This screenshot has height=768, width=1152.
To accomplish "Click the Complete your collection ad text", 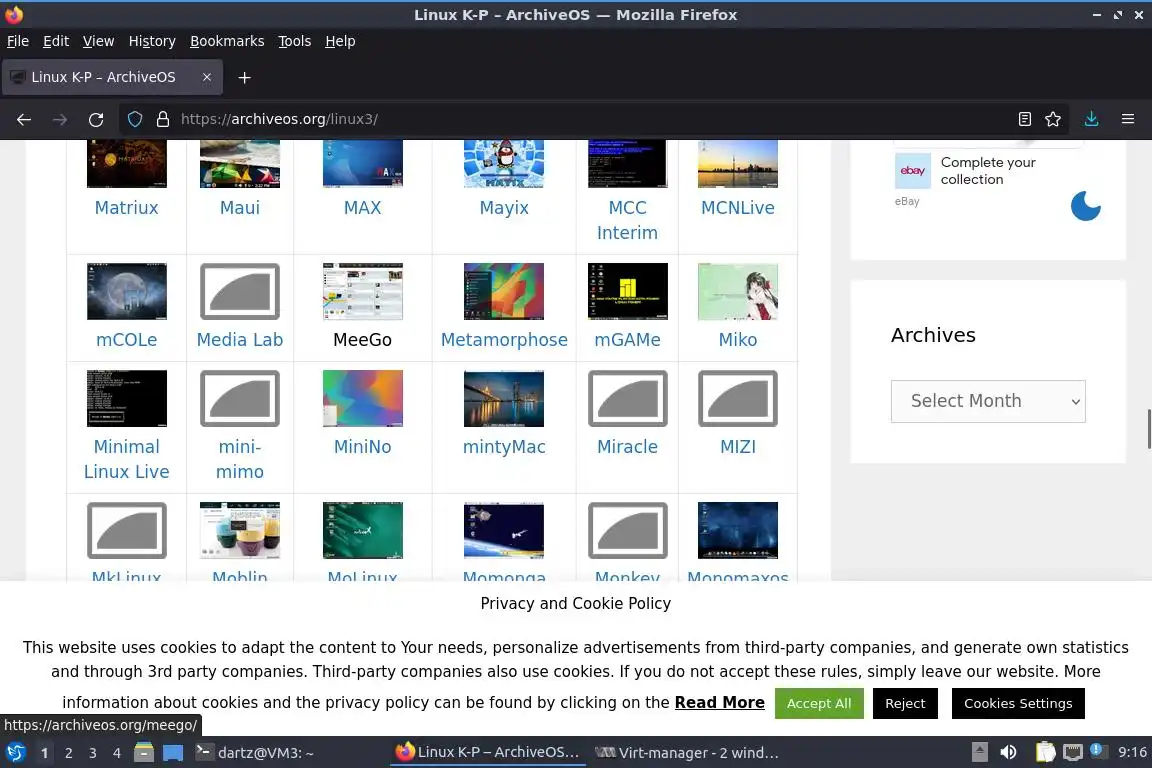I will point(987,171).
